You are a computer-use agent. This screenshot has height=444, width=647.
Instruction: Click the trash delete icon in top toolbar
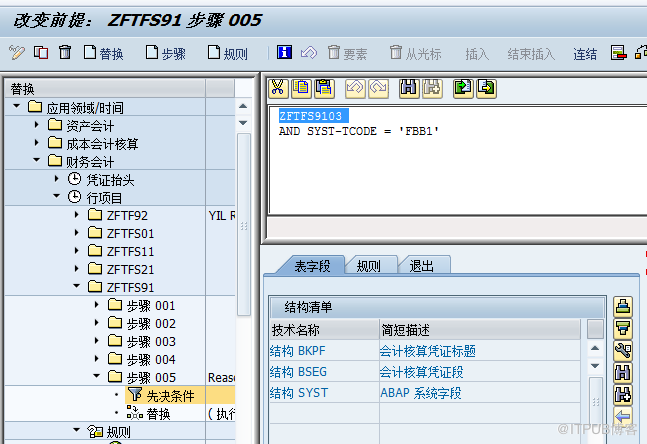[x=65, y=53]
